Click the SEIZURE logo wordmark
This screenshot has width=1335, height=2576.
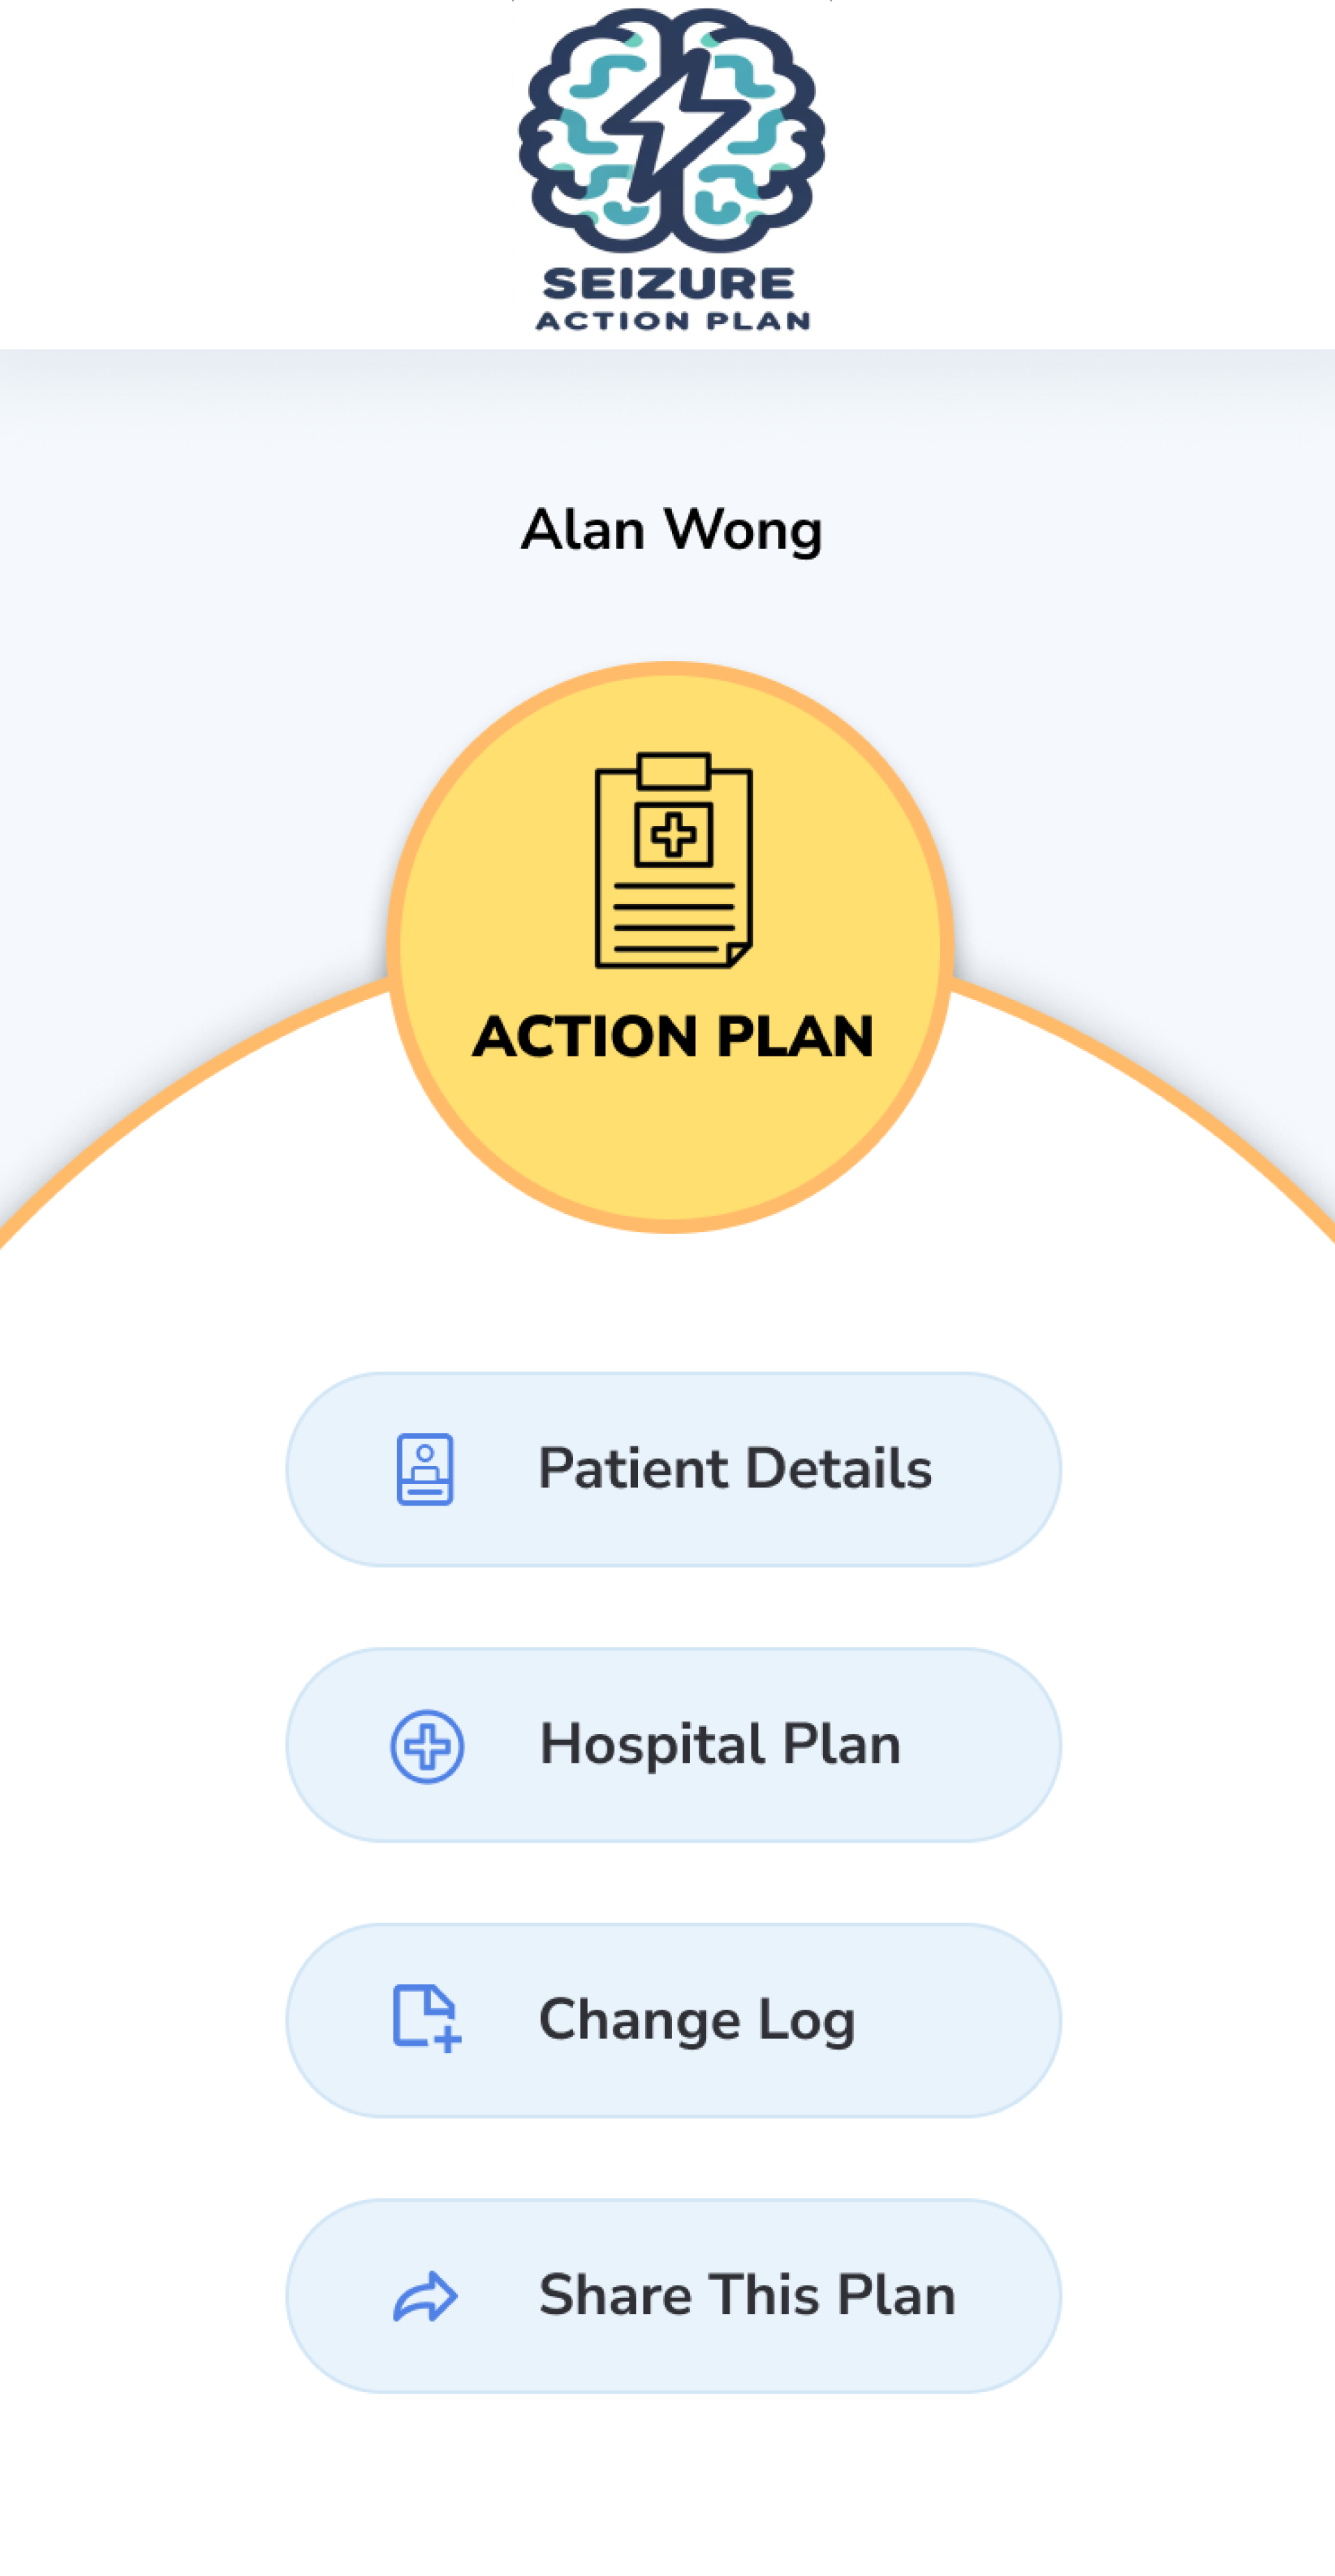669,284
